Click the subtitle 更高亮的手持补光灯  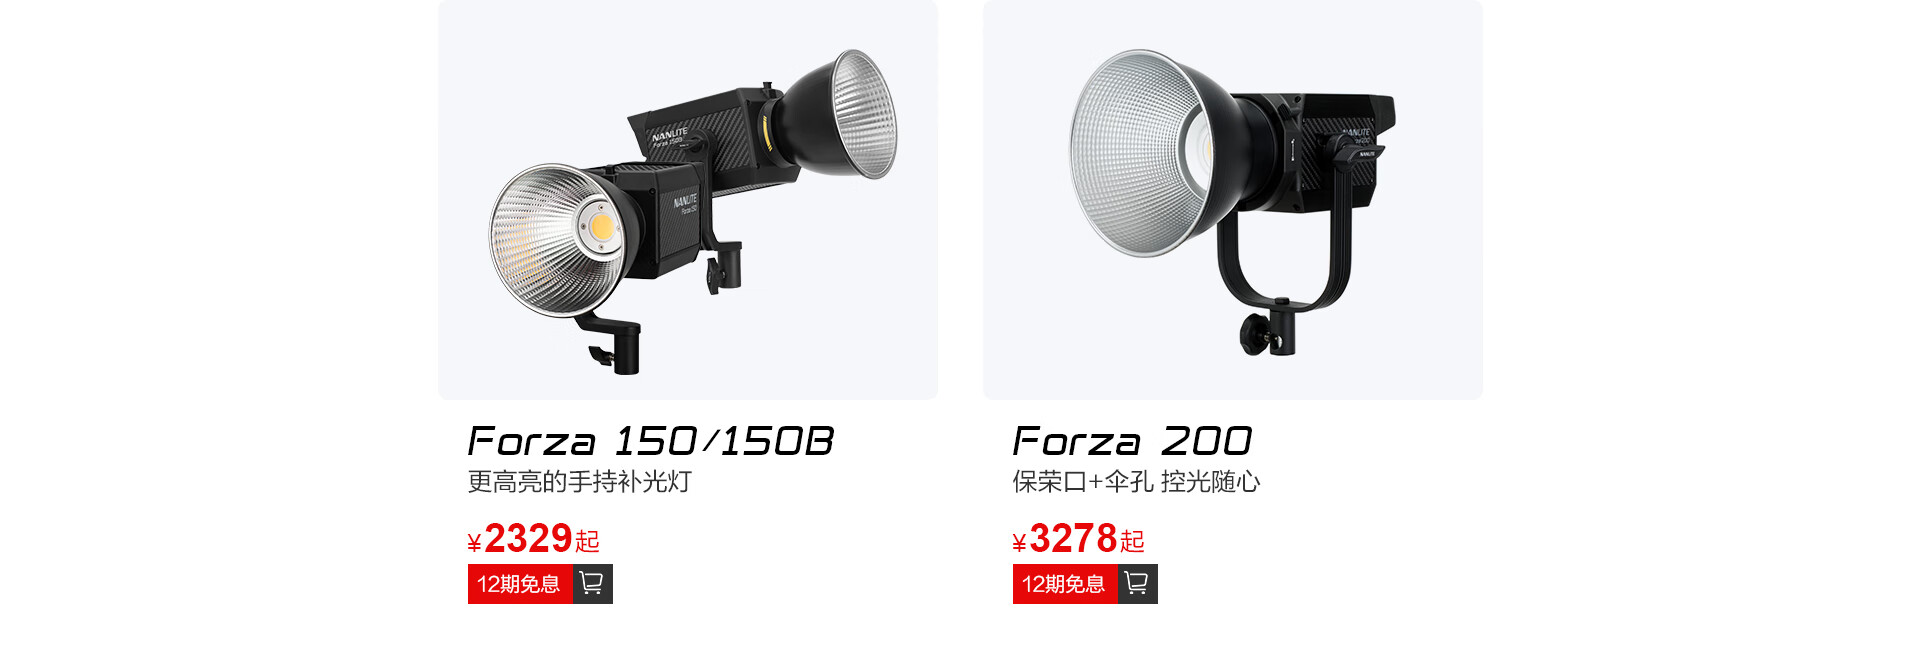tap(580, 482)
